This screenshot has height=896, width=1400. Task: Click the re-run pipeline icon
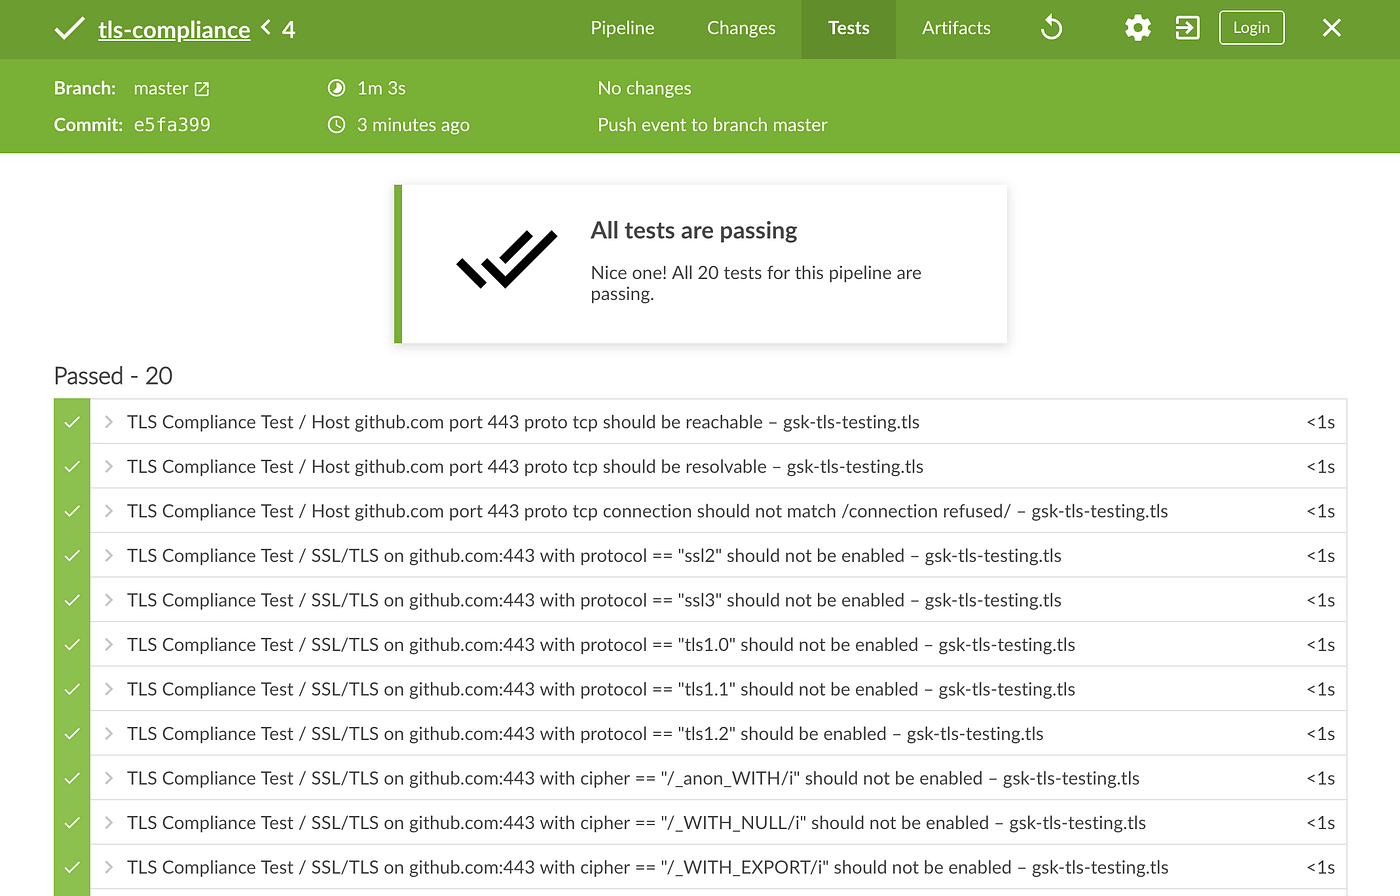(1051, 28)
